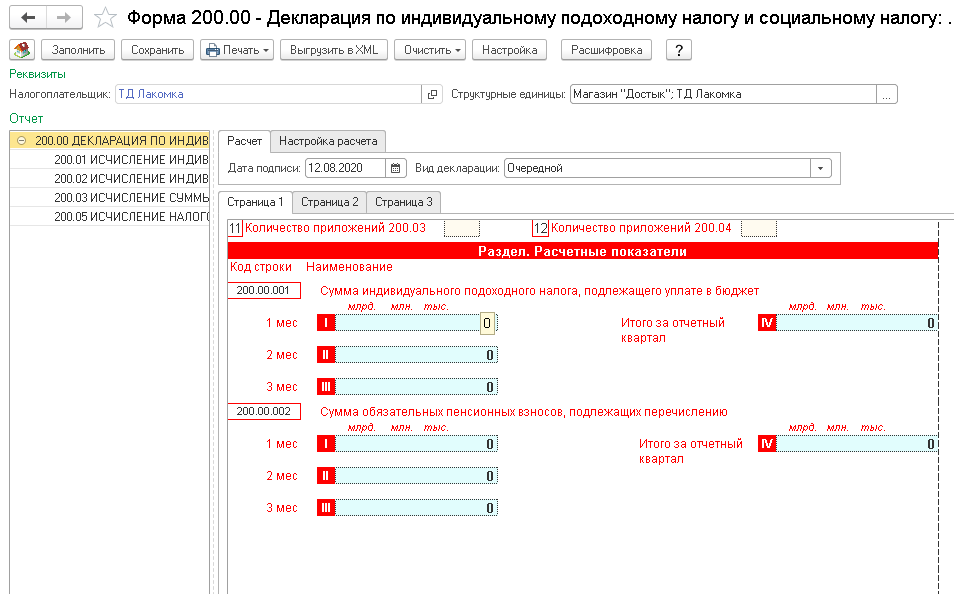Open calendar picker for Дата подписи

396,168
